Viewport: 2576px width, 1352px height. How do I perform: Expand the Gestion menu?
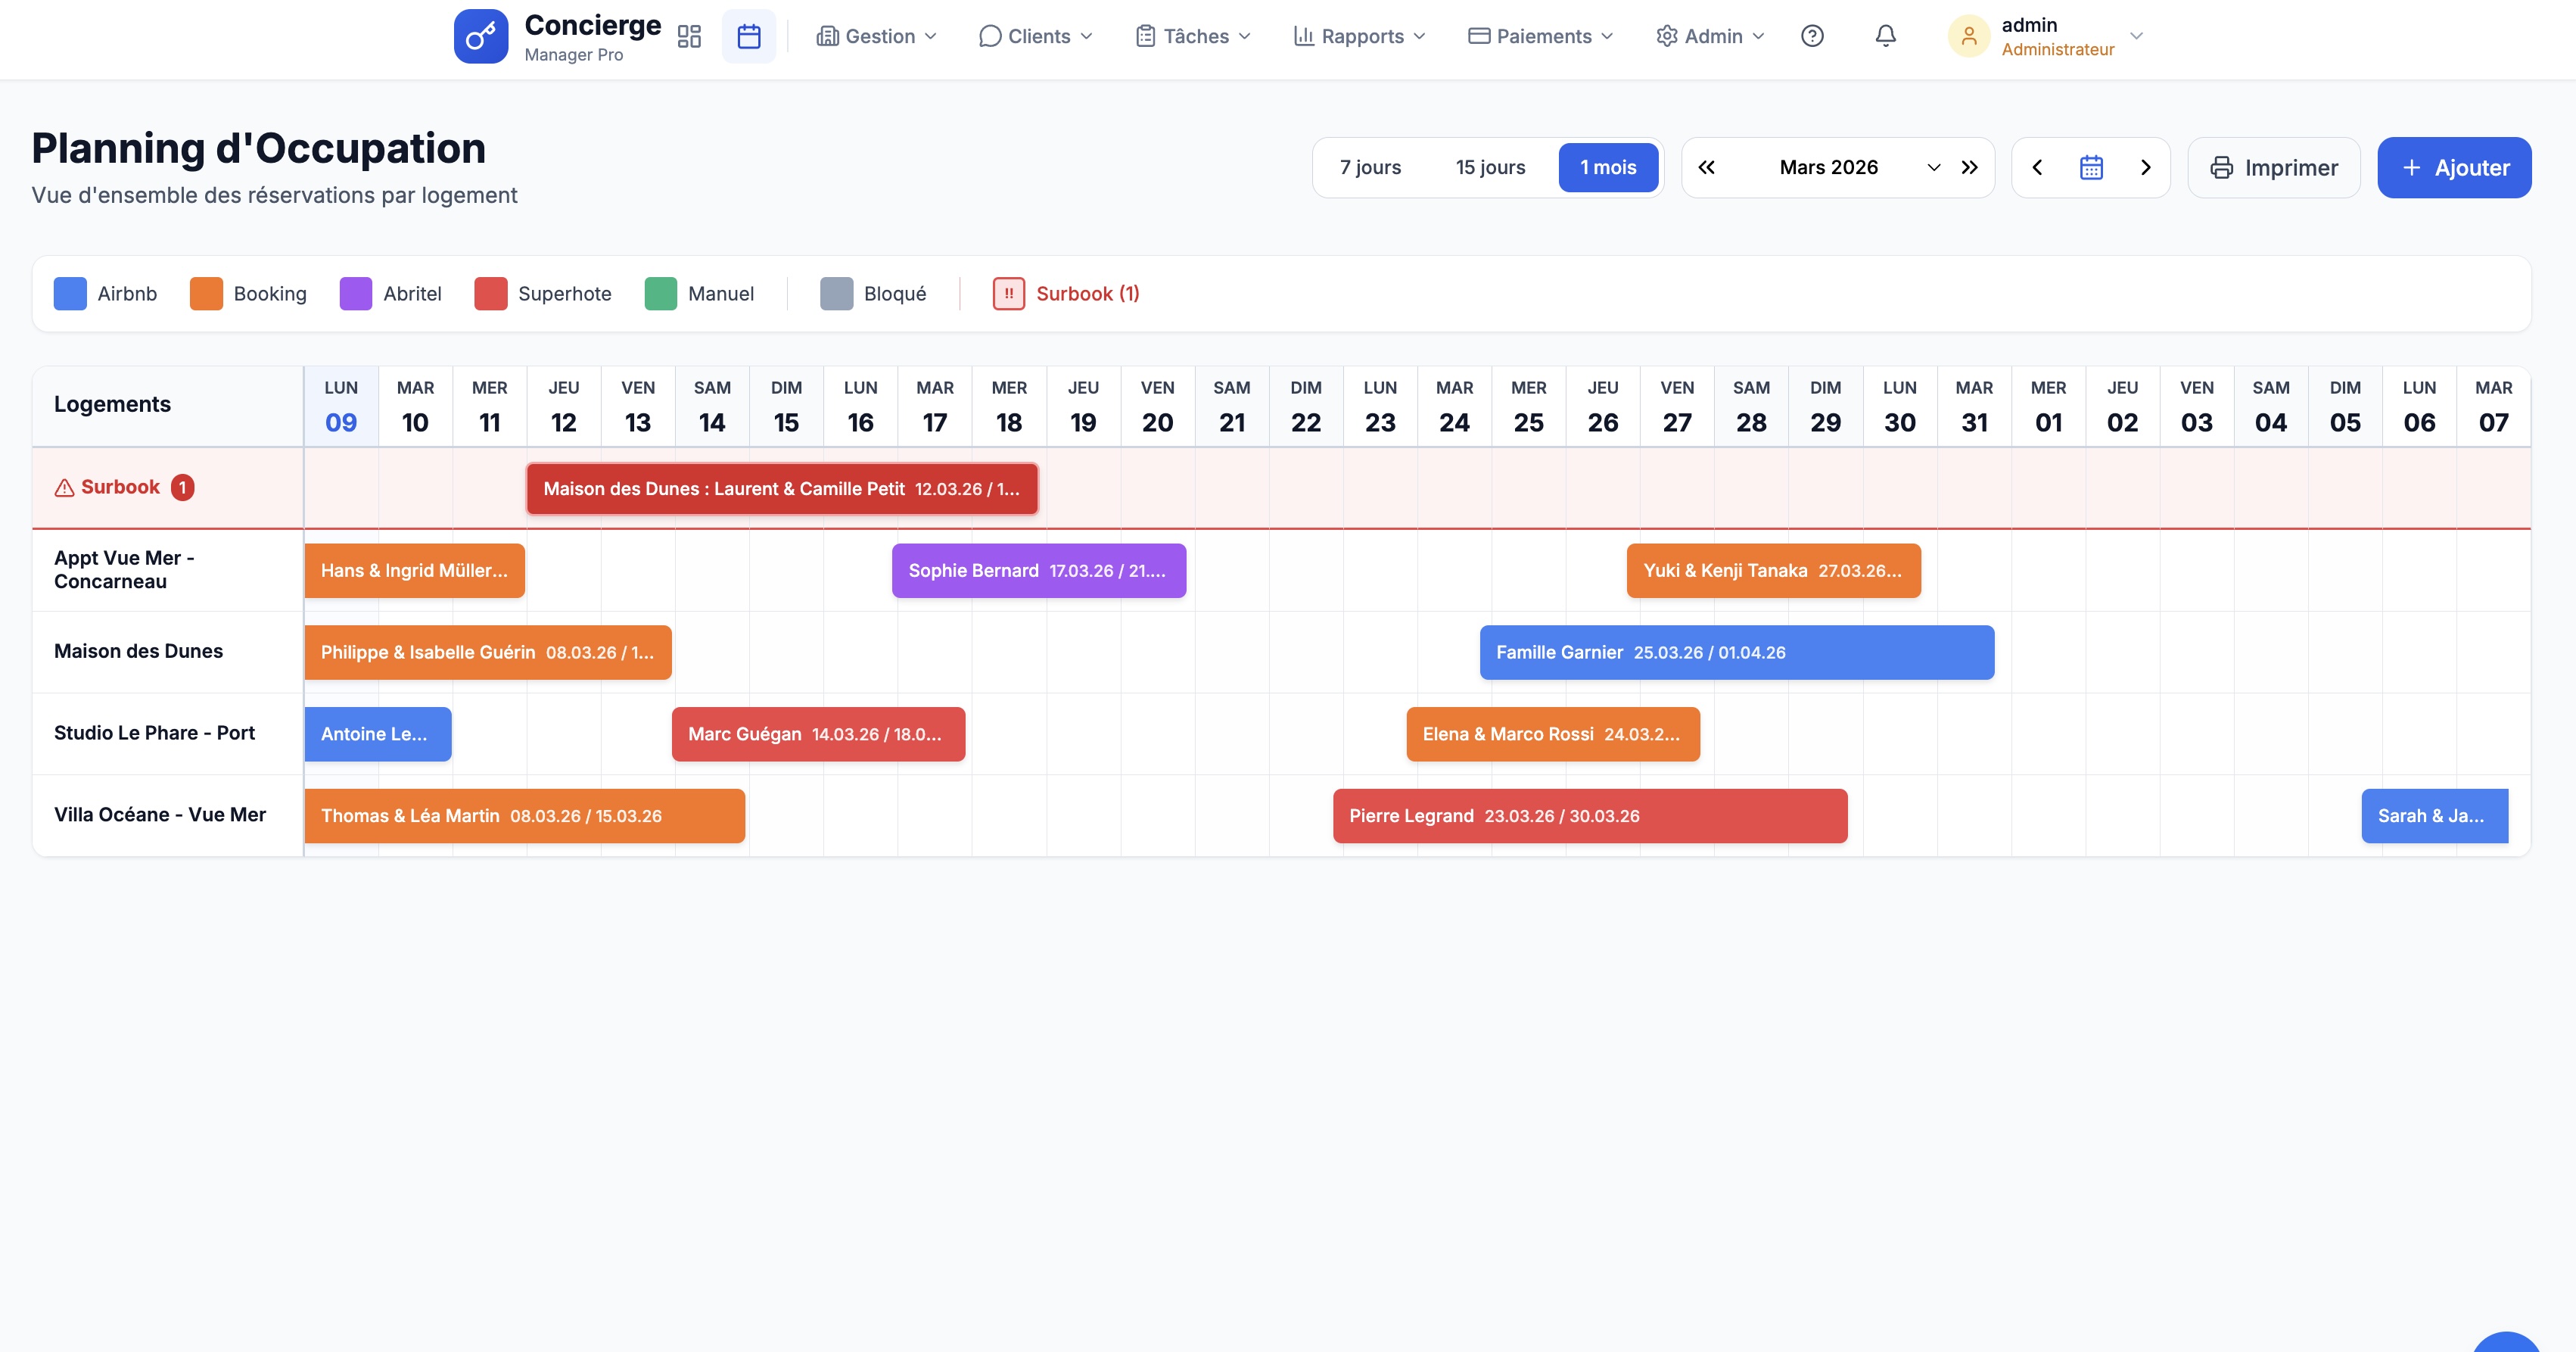coord(877,37)
